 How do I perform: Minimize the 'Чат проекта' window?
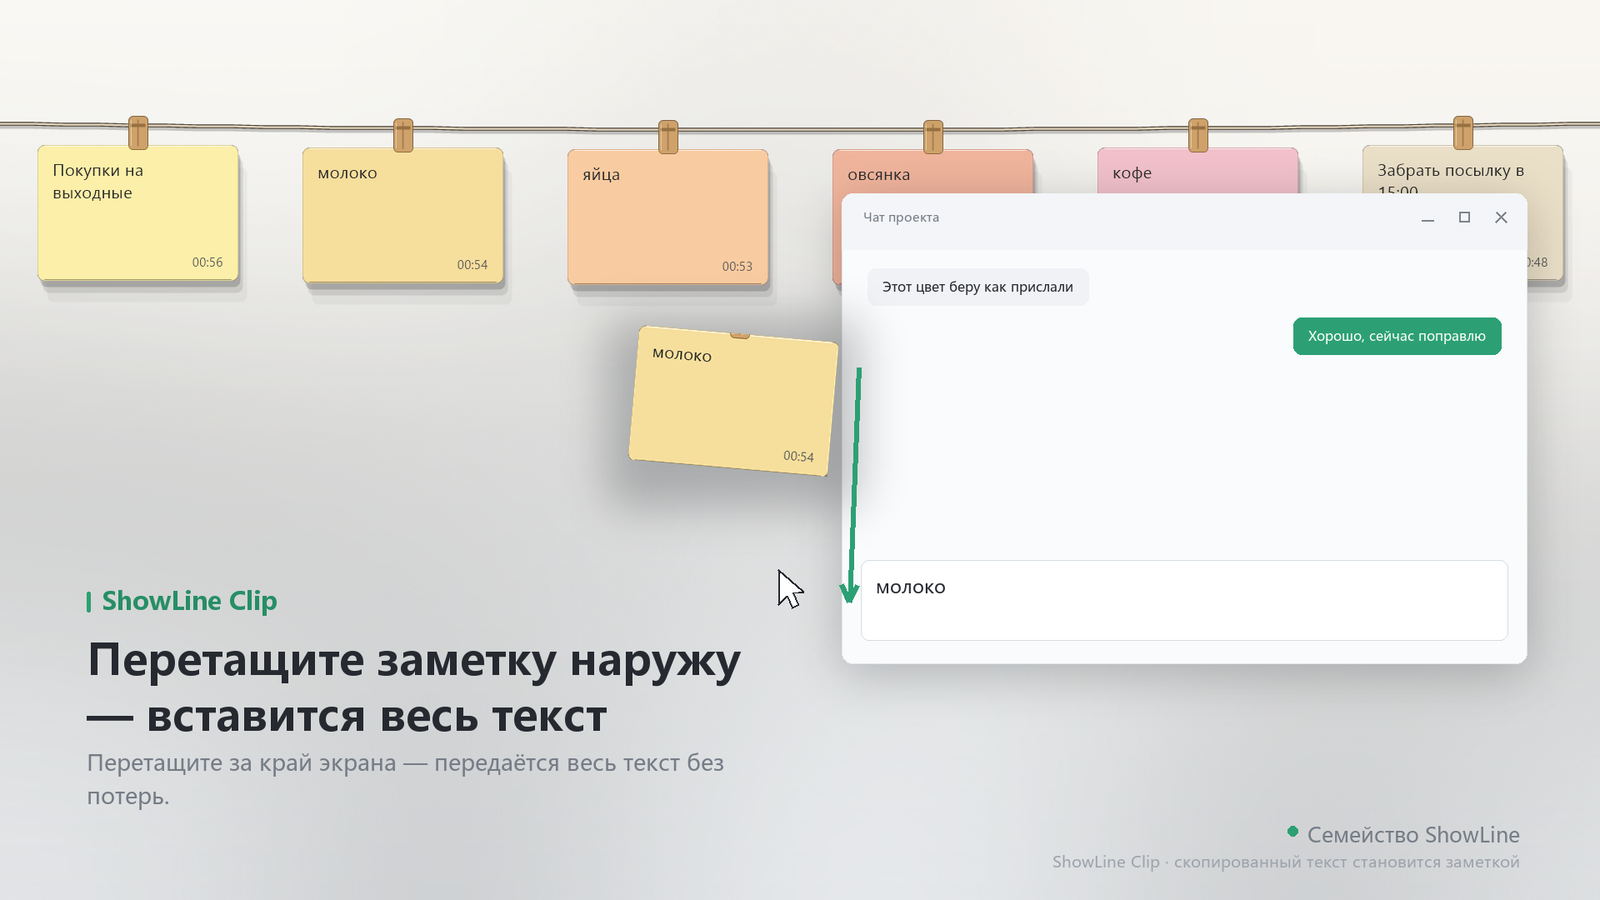click(x=1428, y=217)
